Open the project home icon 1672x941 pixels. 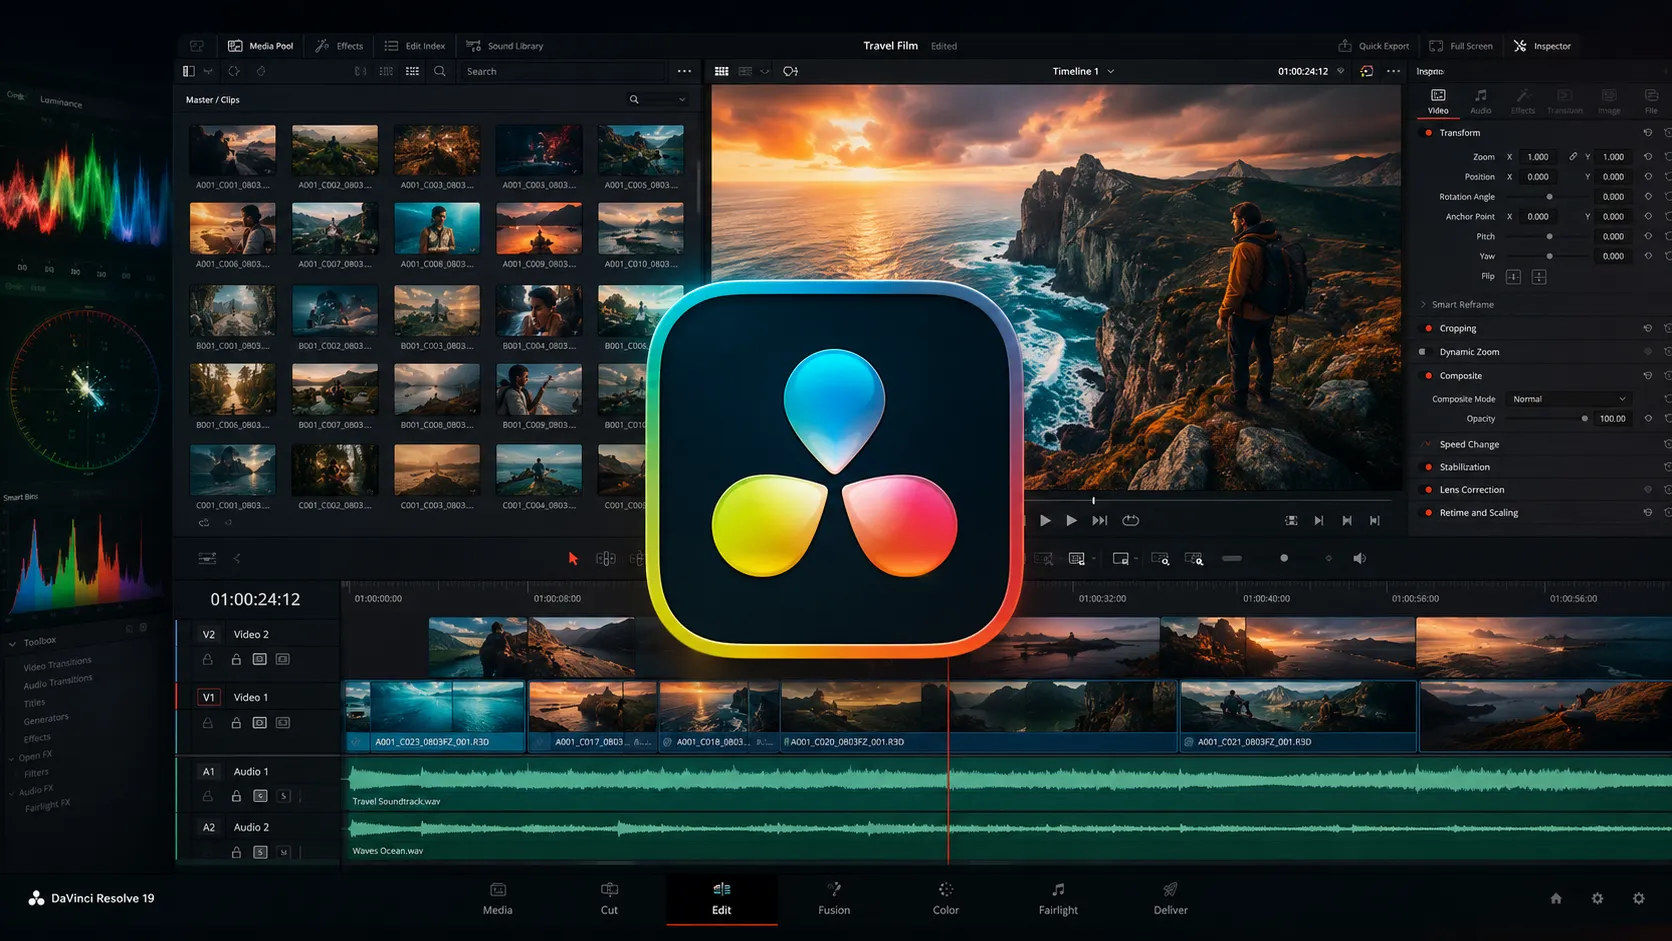click(x=1556, y=898)
